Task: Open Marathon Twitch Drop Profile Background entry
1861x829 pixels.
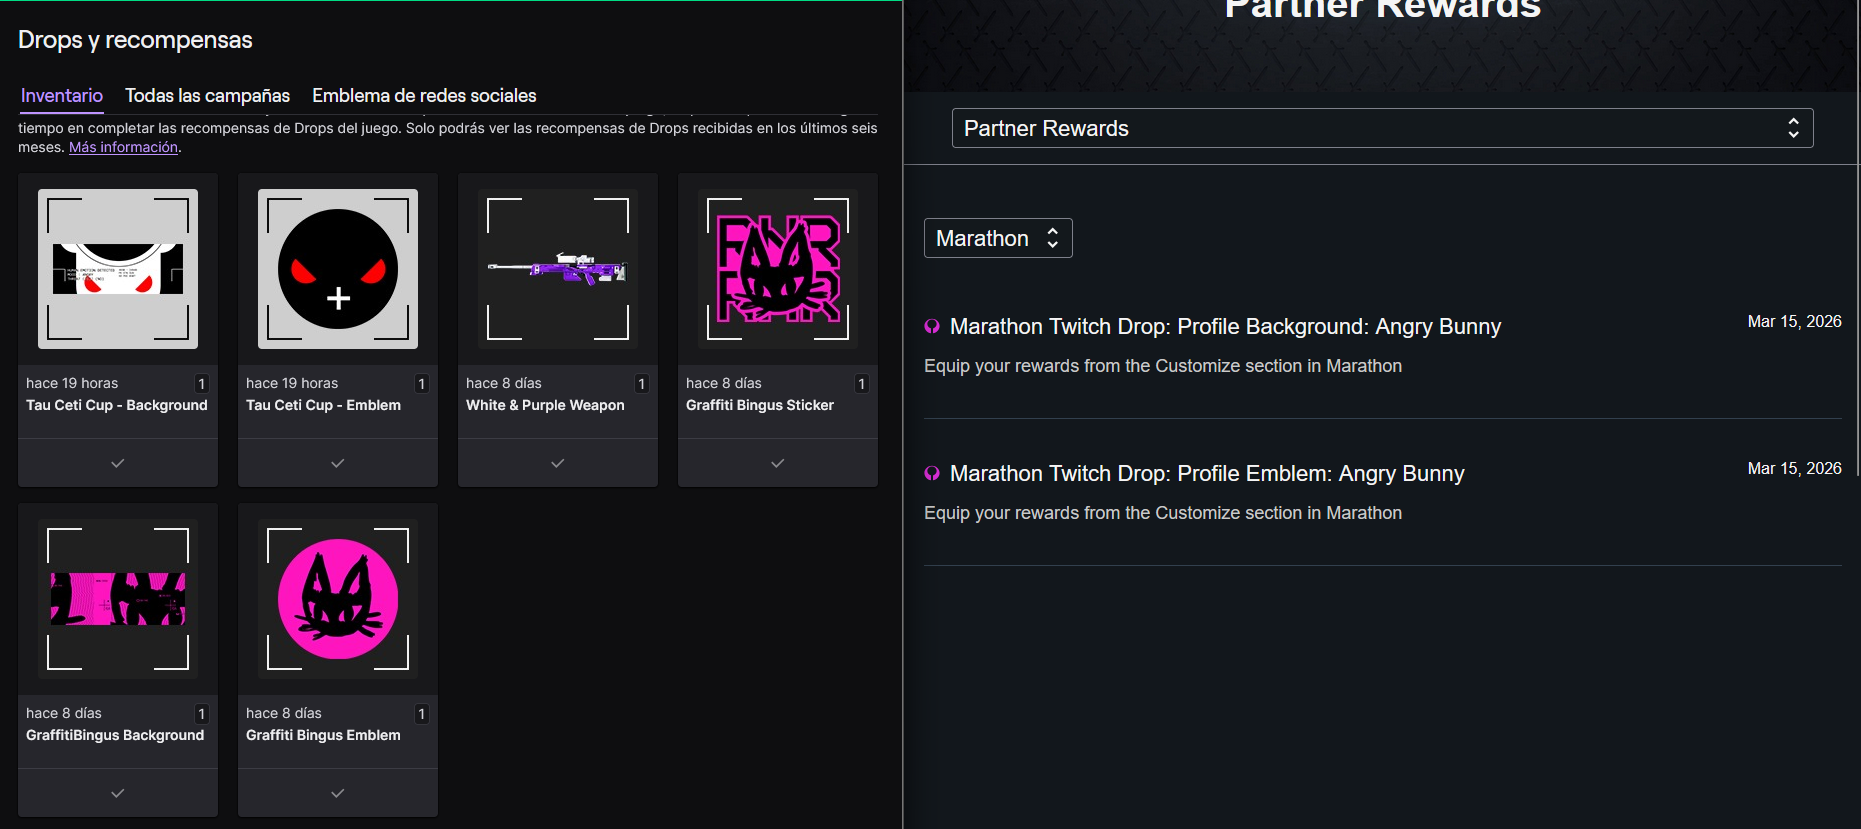Action: (x=1225, y=327)
